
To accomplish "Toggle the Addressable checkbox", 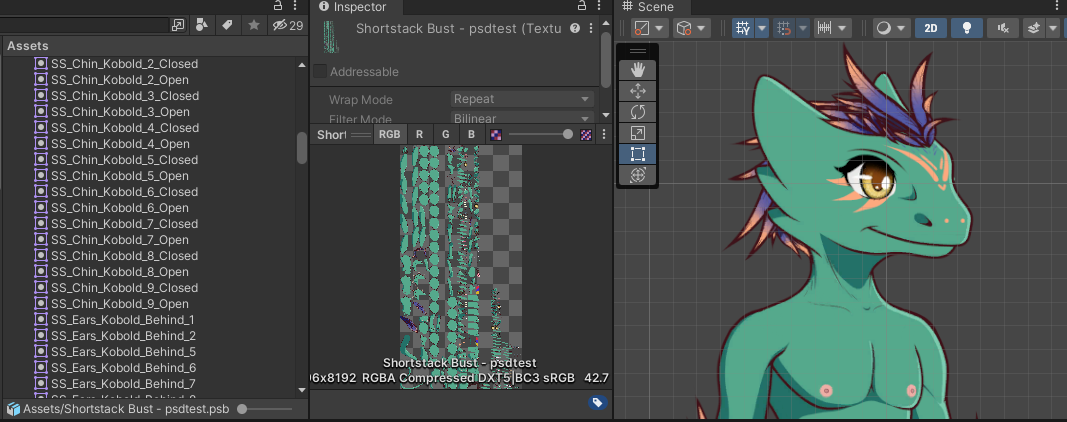I will 320,72.
